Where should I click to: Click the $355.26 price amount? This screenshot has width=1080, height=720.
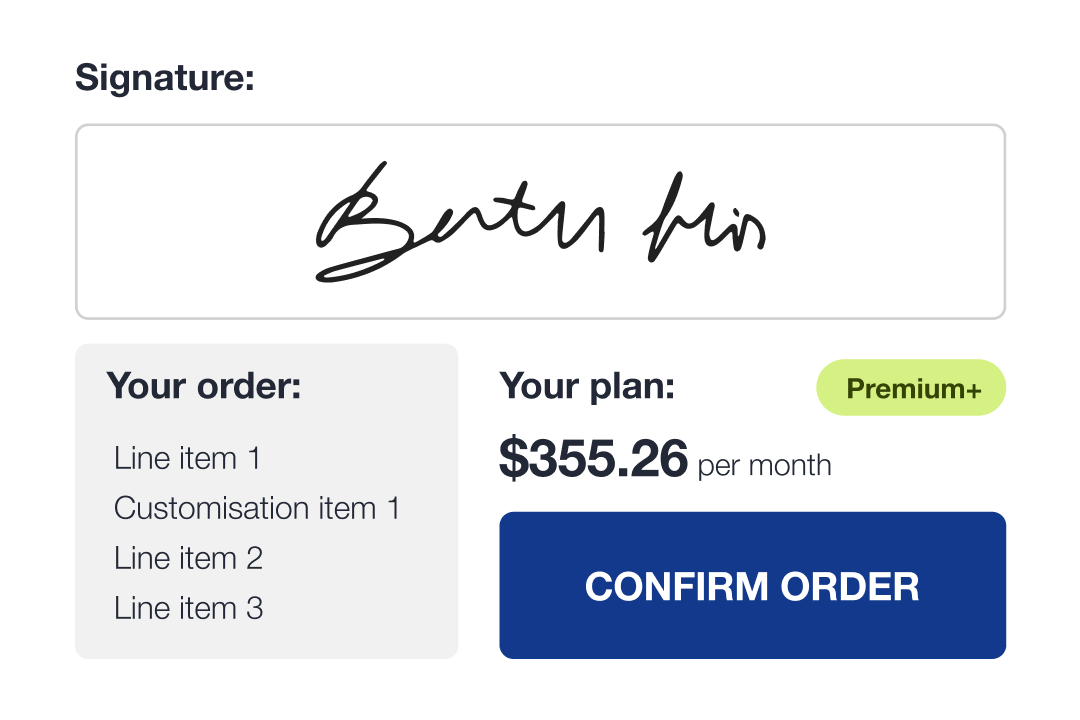click(593, 459)
